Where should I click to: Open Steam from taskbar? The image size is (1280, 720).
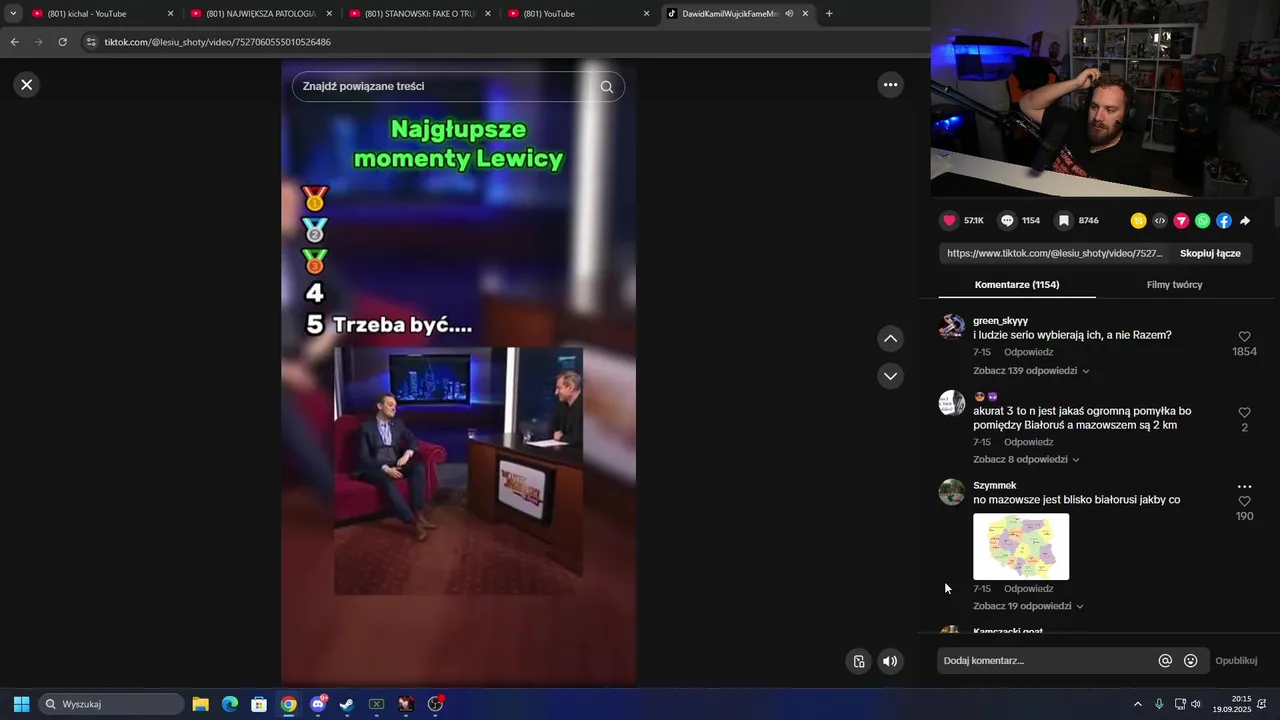click(346, 704)
